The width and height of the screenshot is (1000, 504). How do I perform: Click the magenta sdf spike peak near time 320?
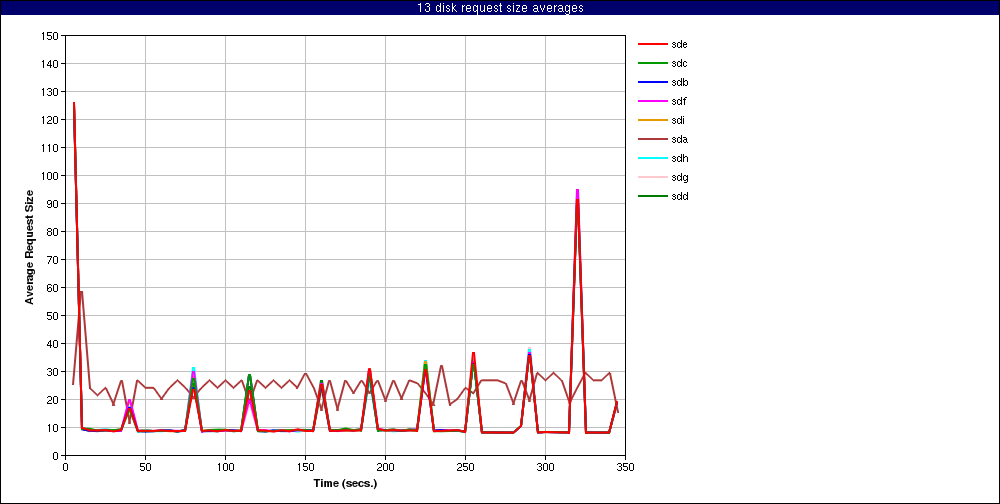coord(577,190)
